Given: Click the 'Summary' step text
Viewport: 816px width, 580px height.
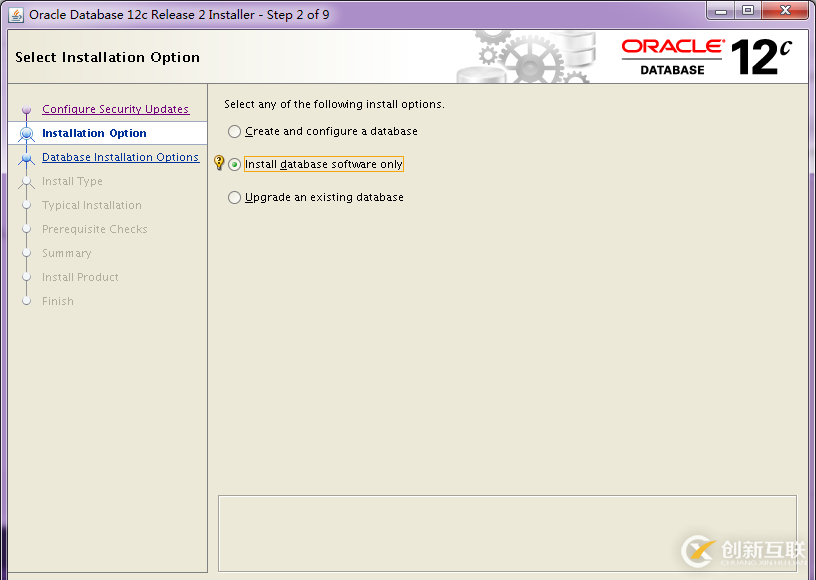Looking at the screenshot, I should (67, 253).
